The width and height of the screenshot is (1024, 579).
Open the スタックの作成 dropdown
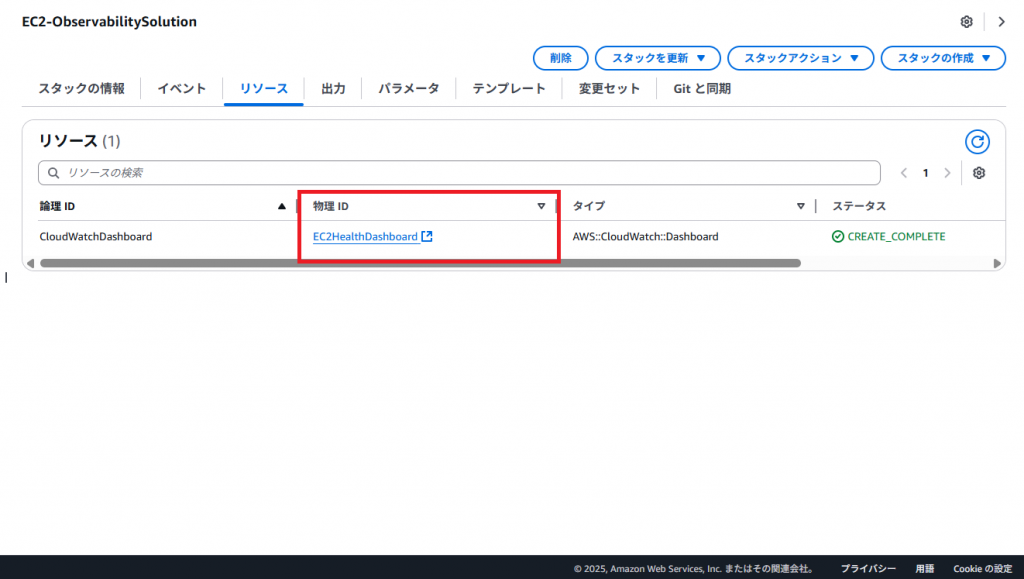[x=942, y=58]
